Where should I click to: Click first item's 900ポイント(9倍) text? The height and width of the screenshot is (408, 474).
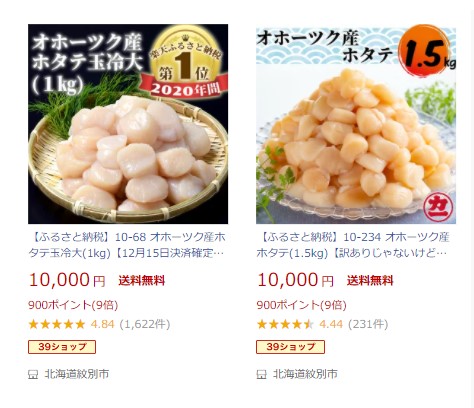(x=73, y=305)
